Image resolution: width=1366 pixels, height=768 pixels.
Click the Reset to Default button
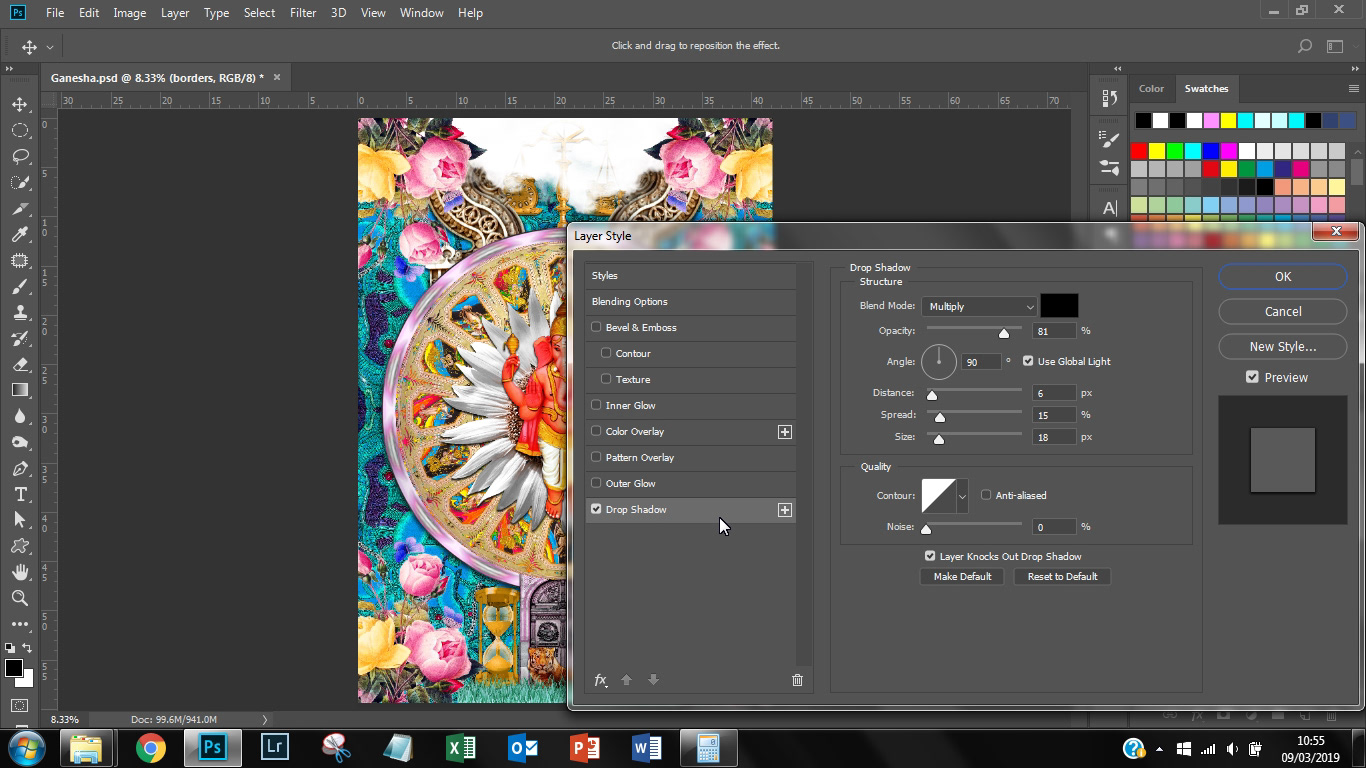[x=1062, y=576]
